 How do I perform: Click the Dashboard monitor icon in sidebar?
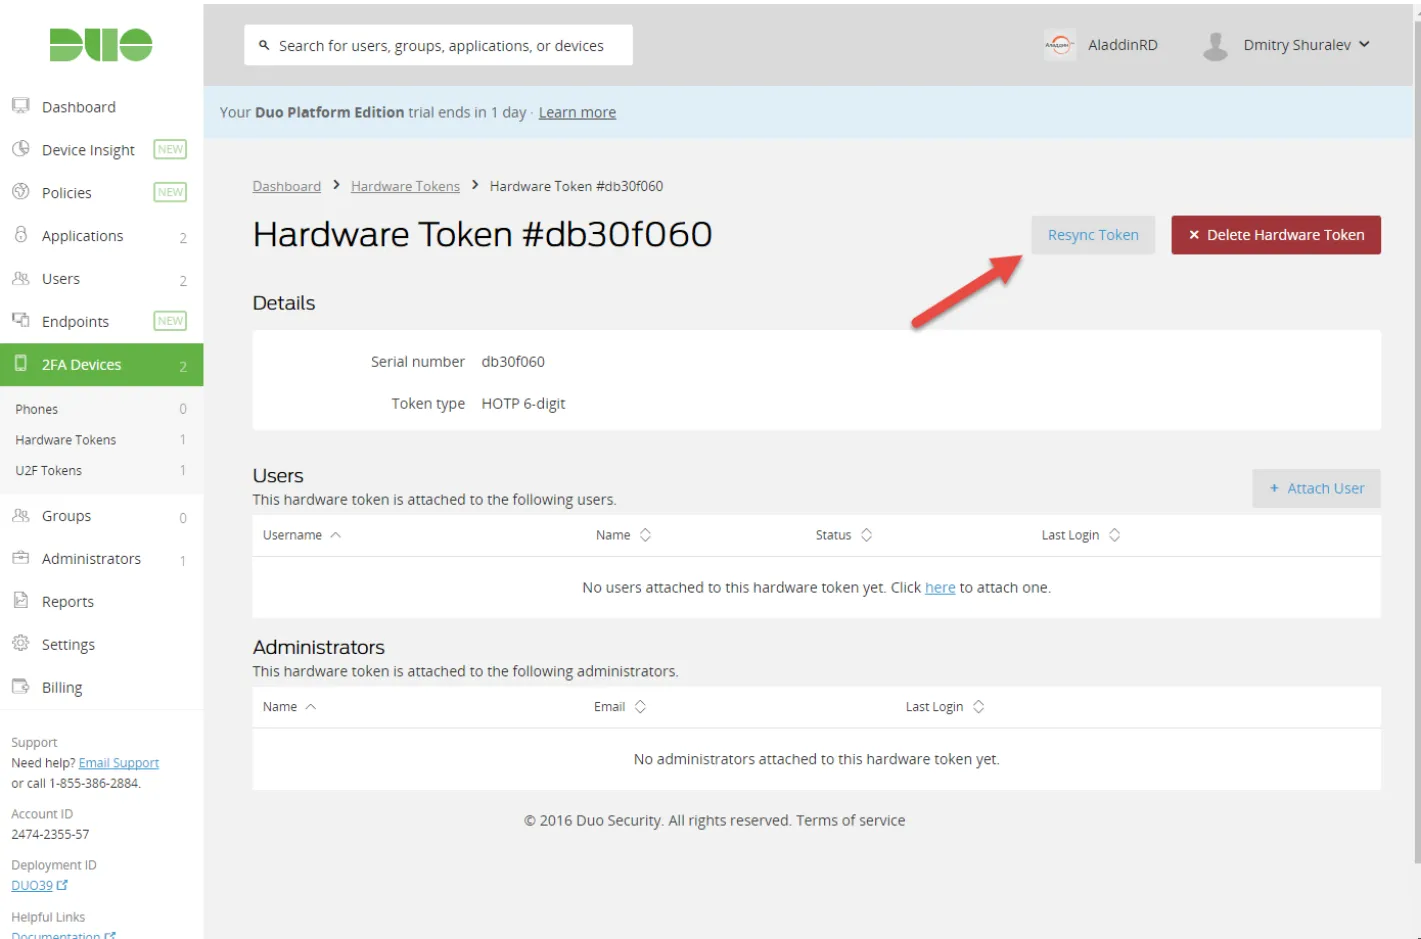[x=20, y=106]
